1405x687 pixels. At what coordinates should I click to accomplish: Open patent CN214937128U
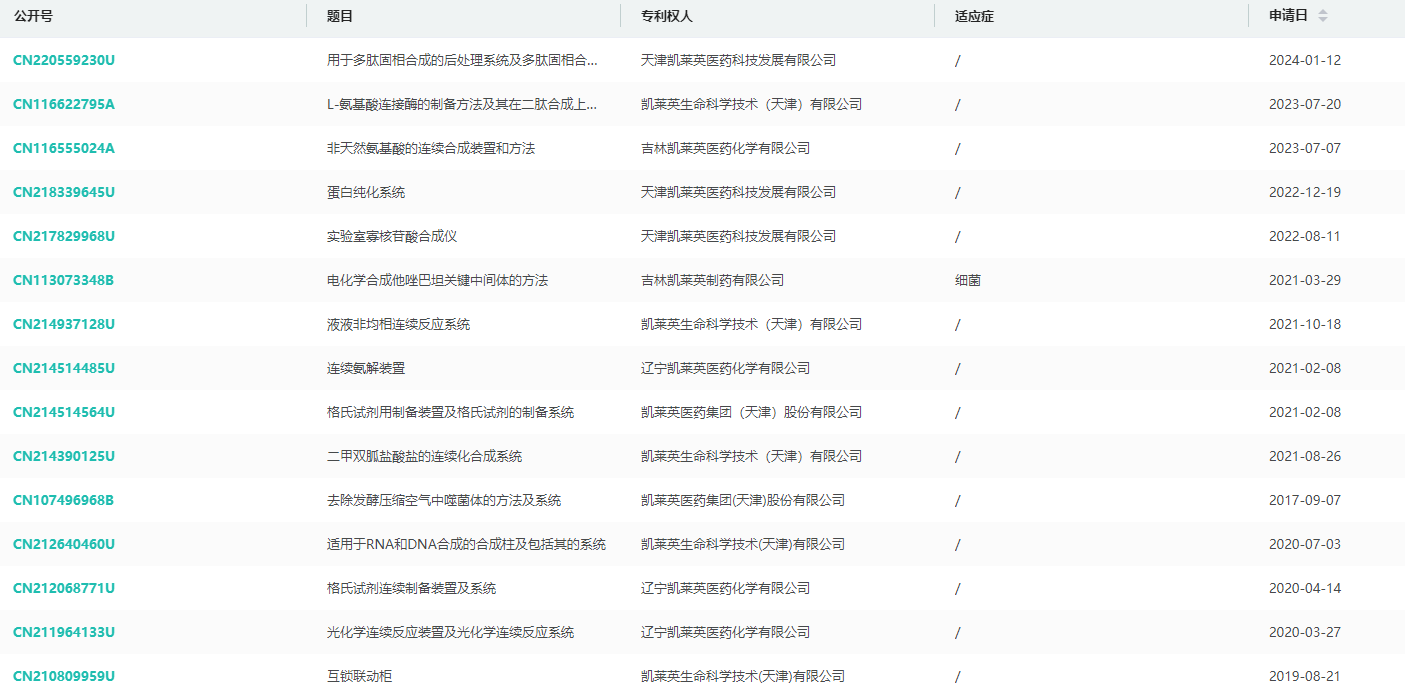point(64,324)
